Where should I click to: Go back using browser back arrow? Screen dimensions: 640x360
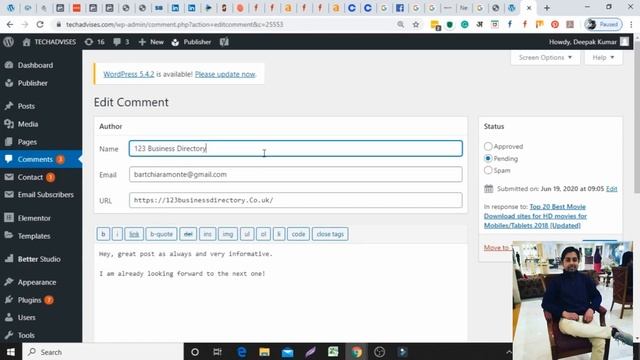click(x=10, y=24)
